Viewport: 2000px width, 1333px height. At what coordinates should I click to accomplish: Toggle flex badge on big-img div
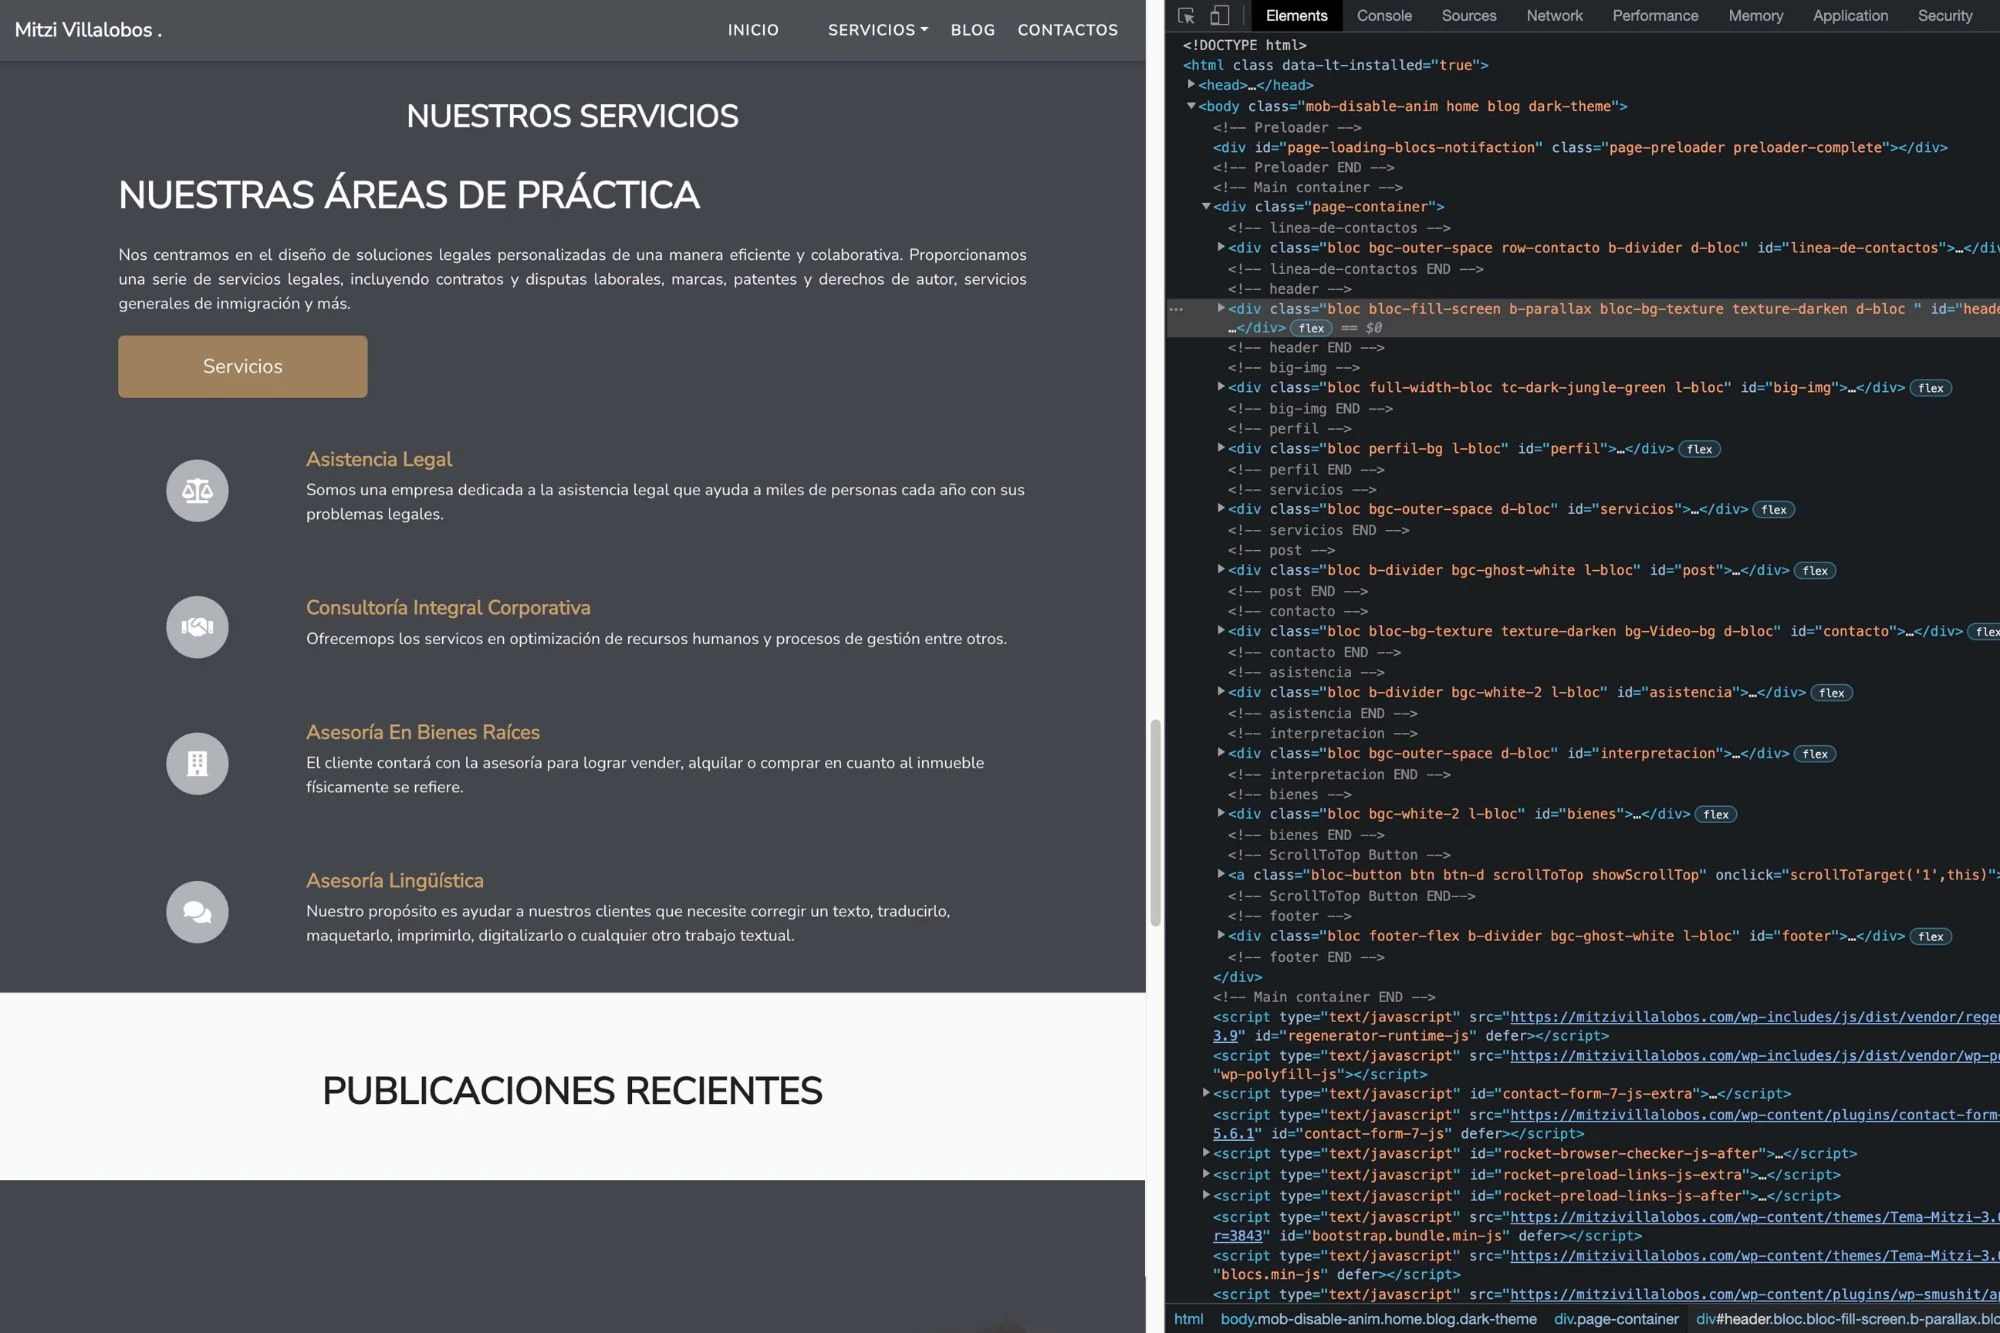(x=1931, y=388)
